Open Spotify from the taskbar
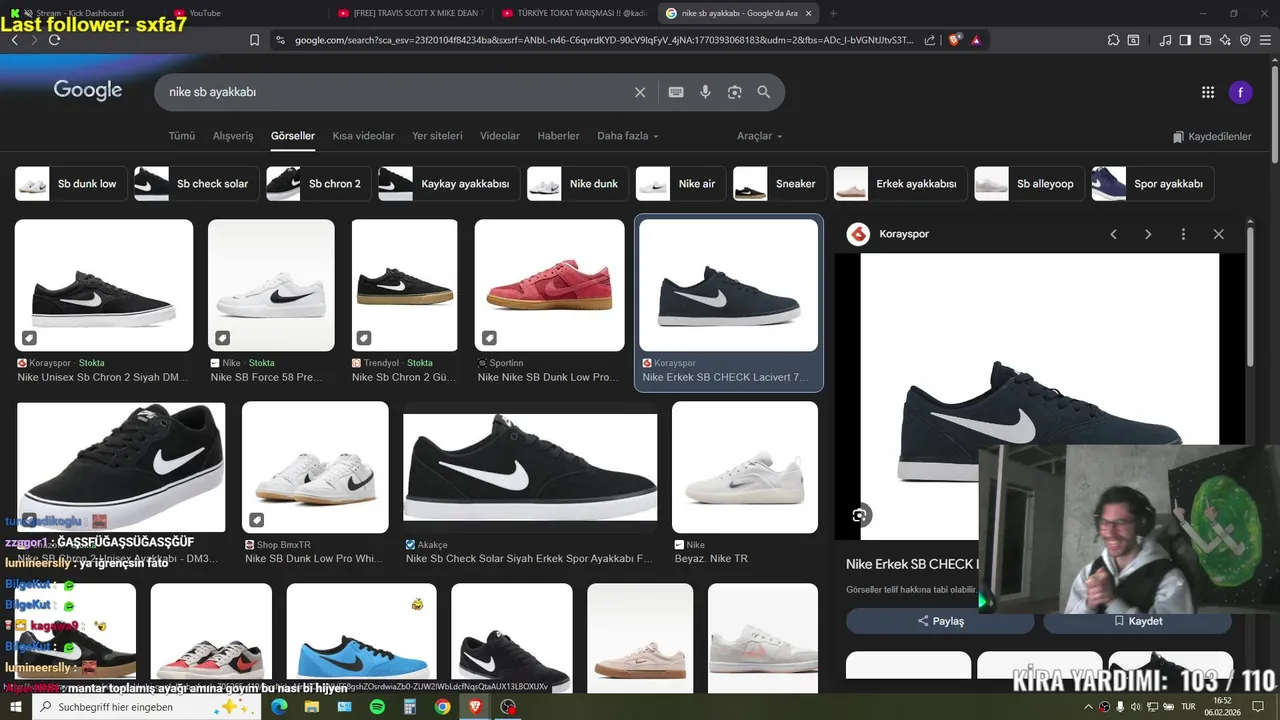This screenshot has width=1280, height=720. pos(377,707)
